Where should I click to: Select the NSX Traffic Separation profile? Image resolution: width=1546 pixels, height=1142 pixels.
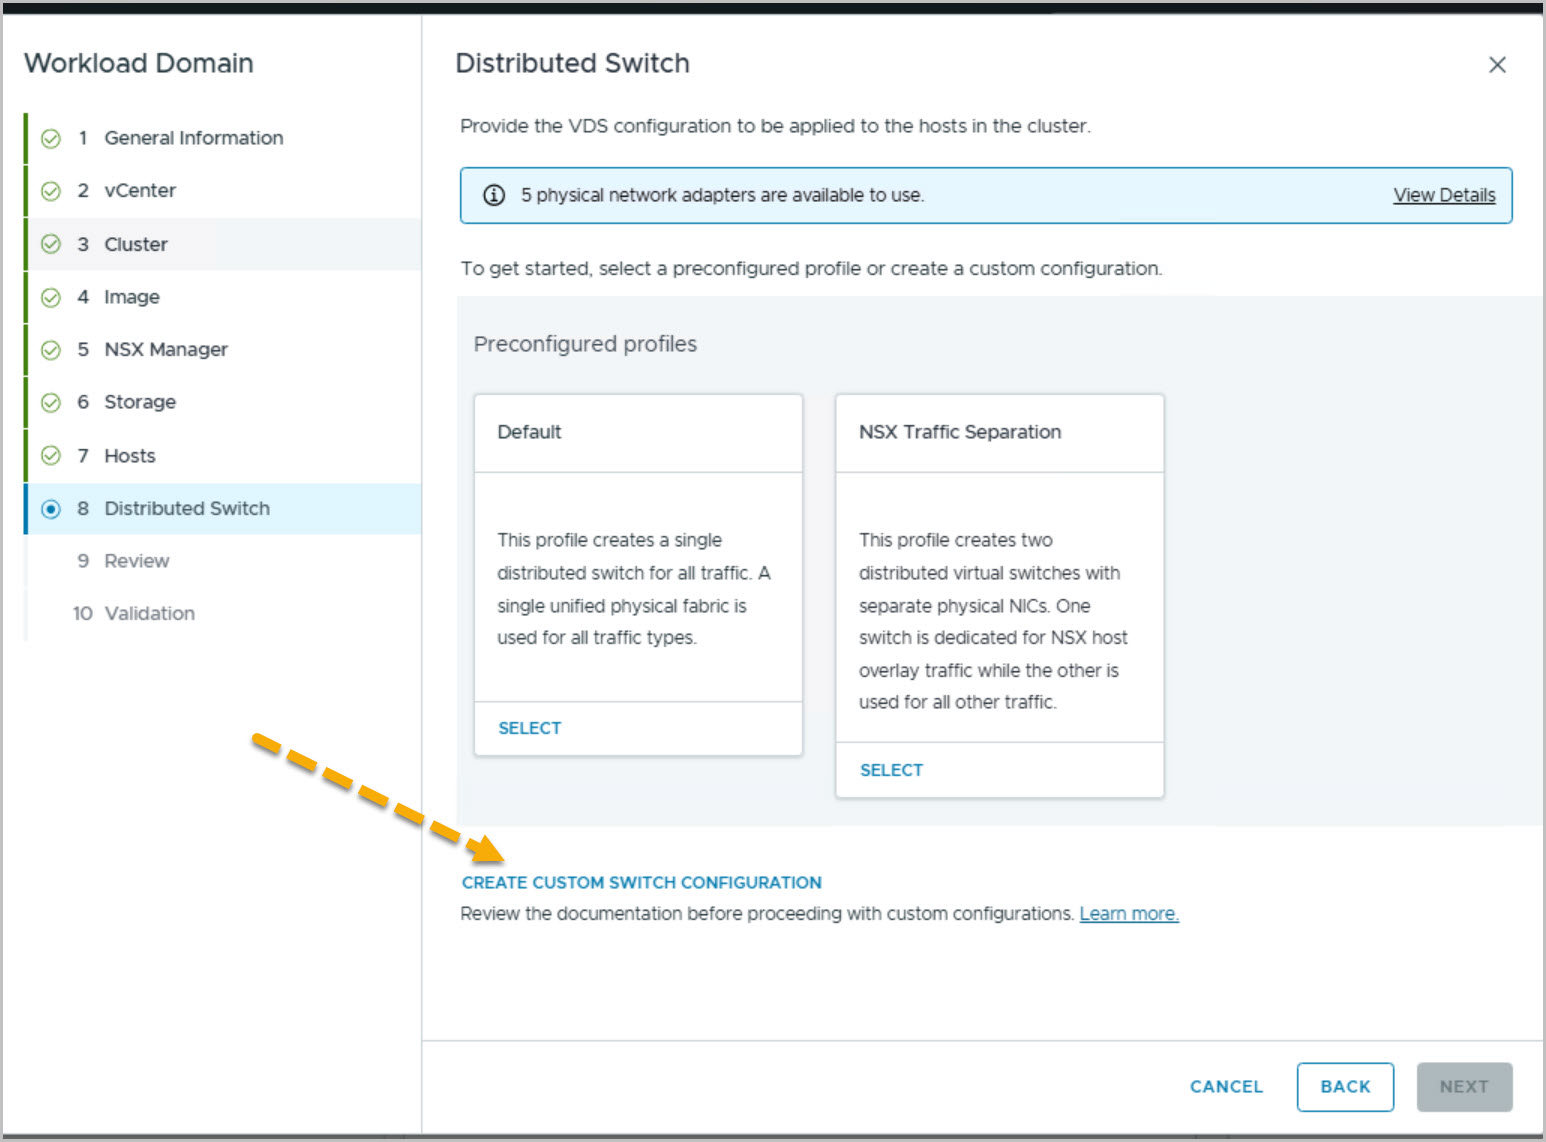click(x=891, y=770)
